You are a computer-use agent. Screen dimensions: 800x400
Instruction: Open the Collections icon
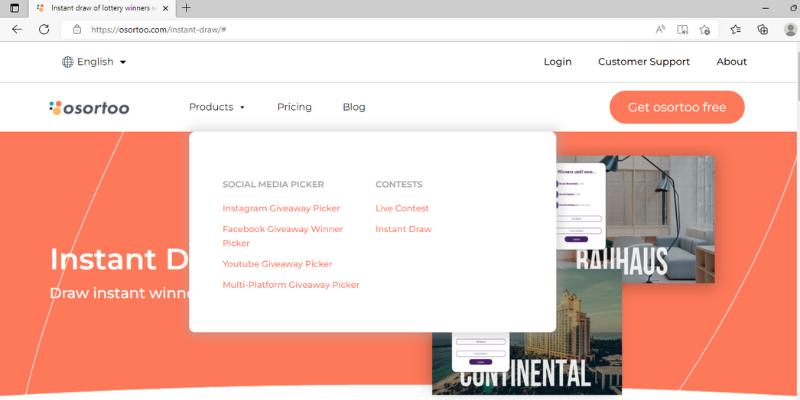coord(763,29)
